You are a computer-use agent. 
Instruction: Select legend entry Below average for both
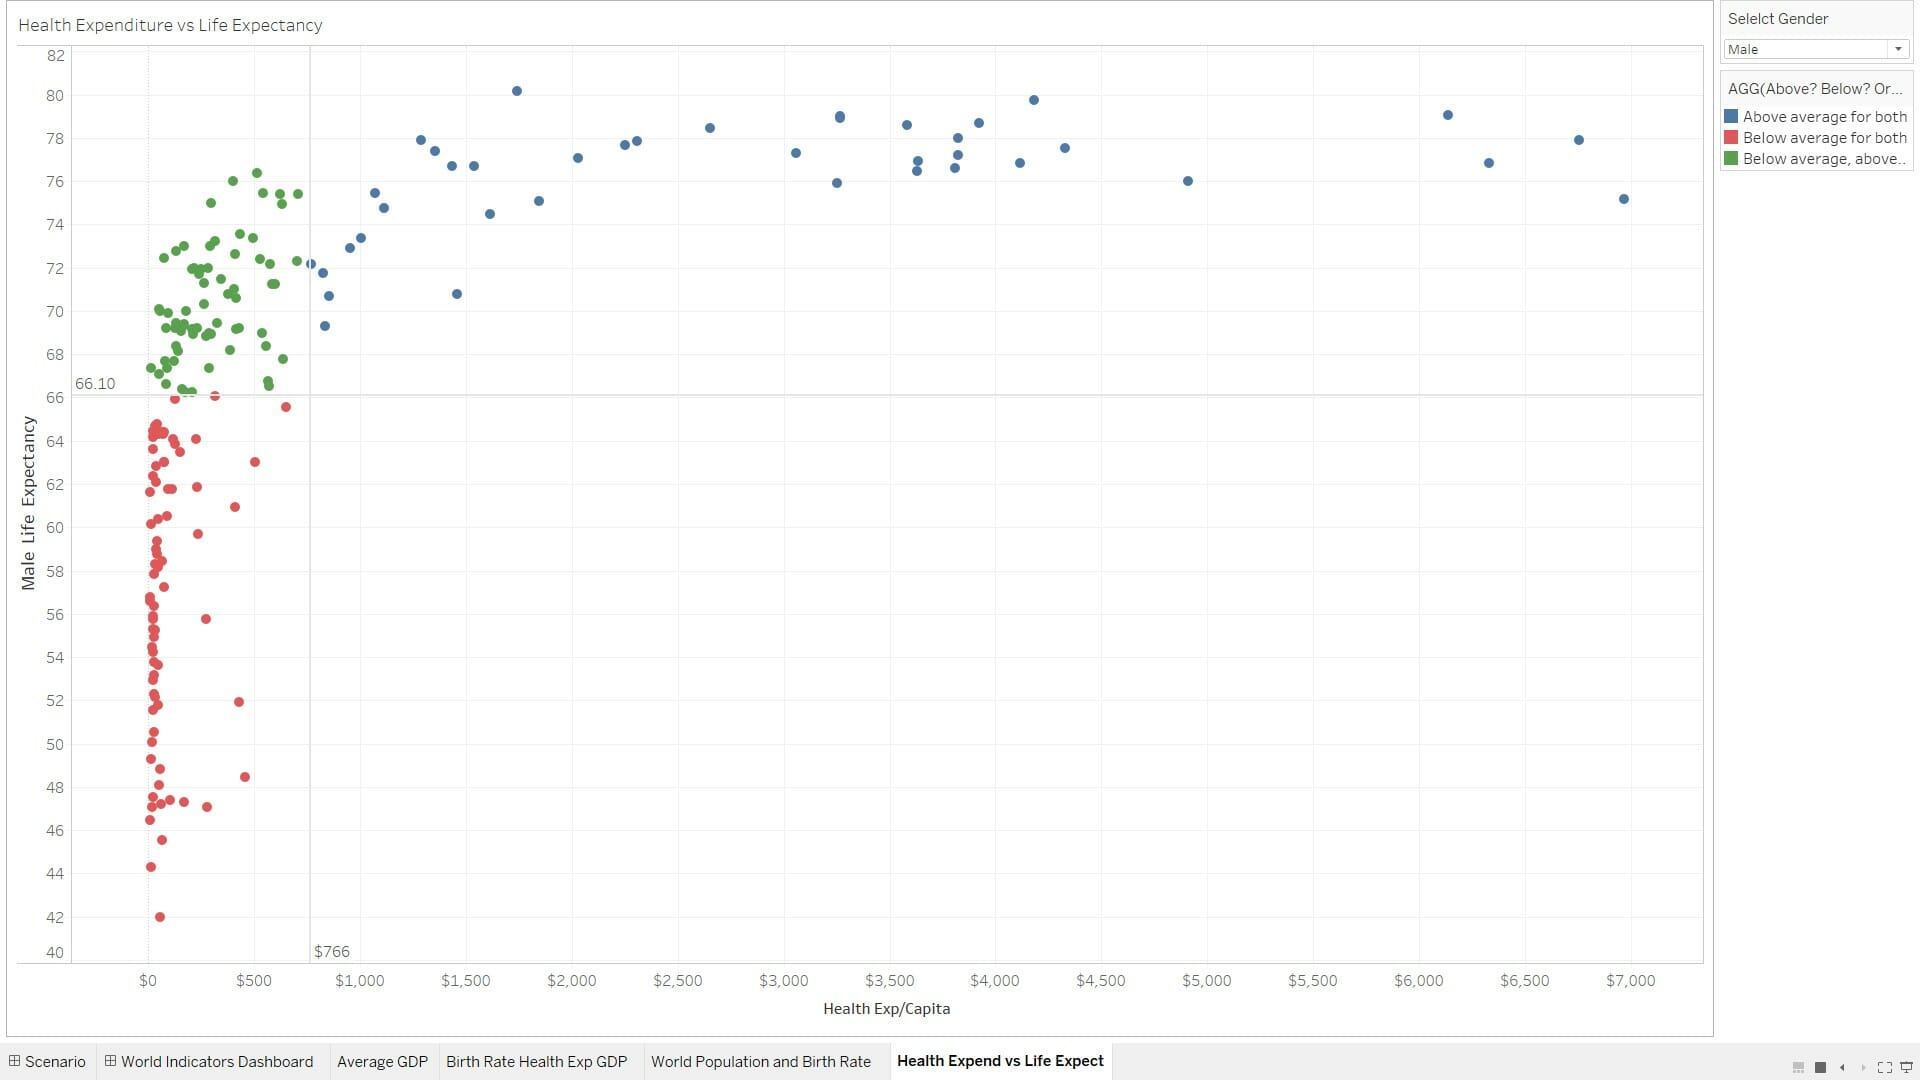[1823, 137]
